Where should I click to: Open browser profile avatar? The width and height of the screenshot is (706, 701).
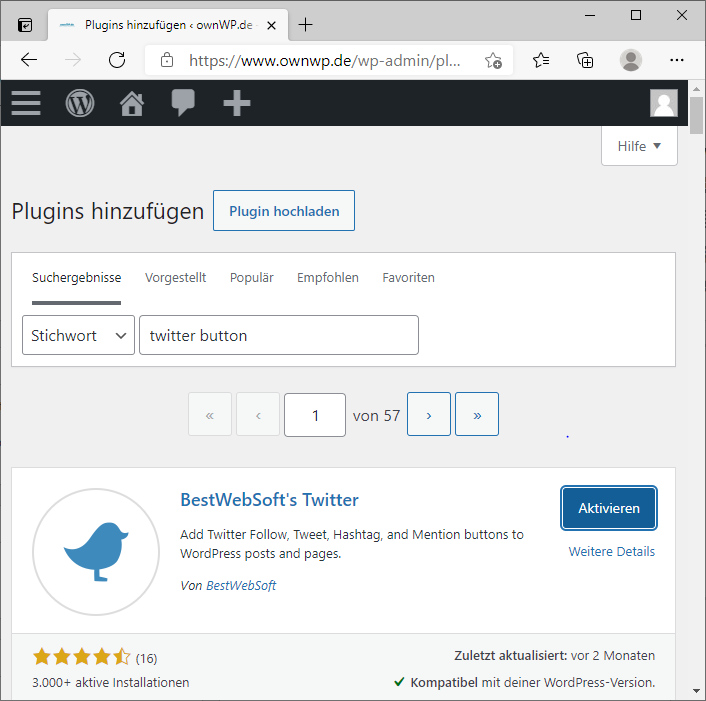(x=630, y=60)
